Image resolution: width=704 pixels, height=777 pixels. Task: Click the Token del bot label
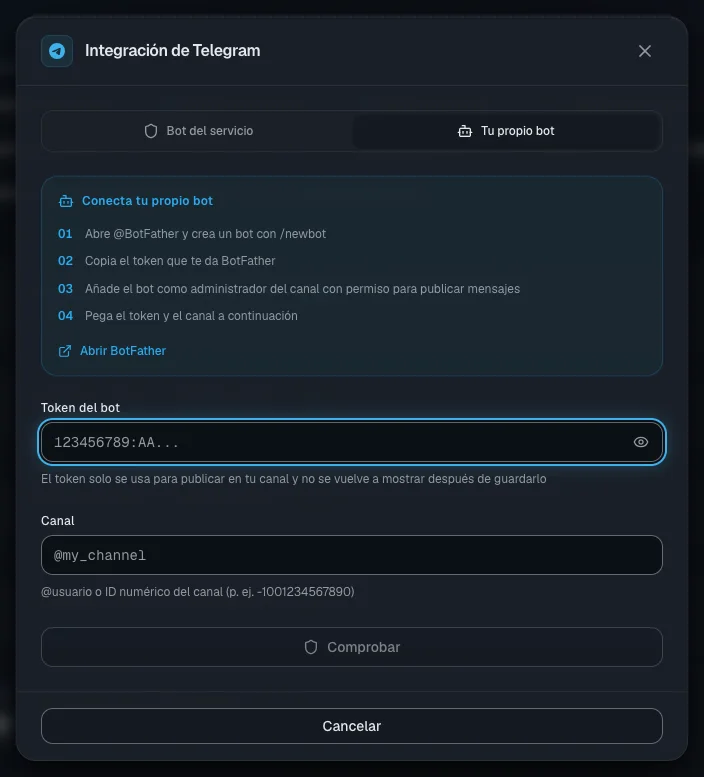click(80, 408)
